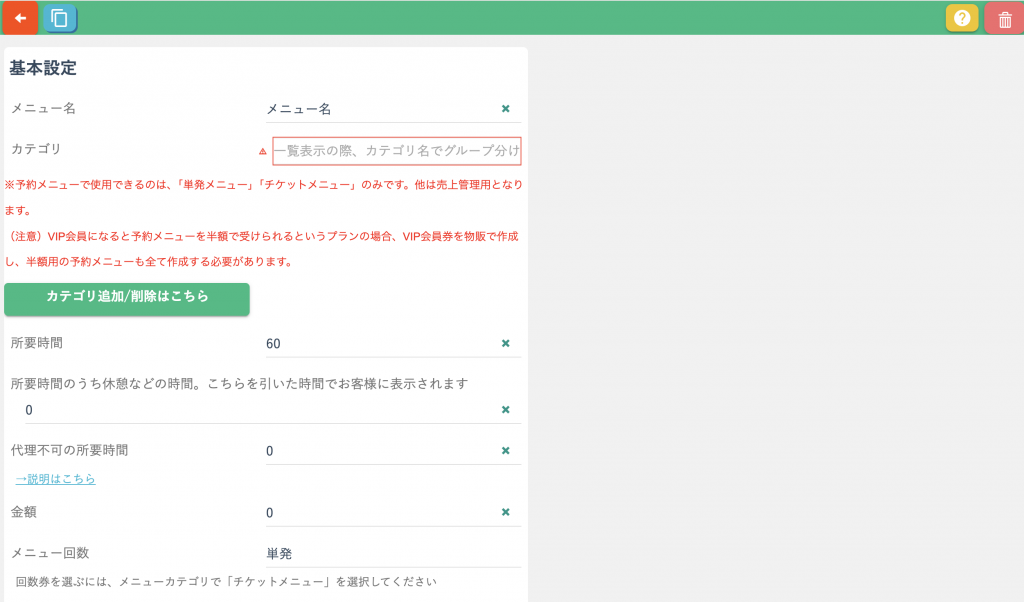Screen dimensions: 1024x602
Task: Focus the 金額 amount input
Action: click(380, 513)
